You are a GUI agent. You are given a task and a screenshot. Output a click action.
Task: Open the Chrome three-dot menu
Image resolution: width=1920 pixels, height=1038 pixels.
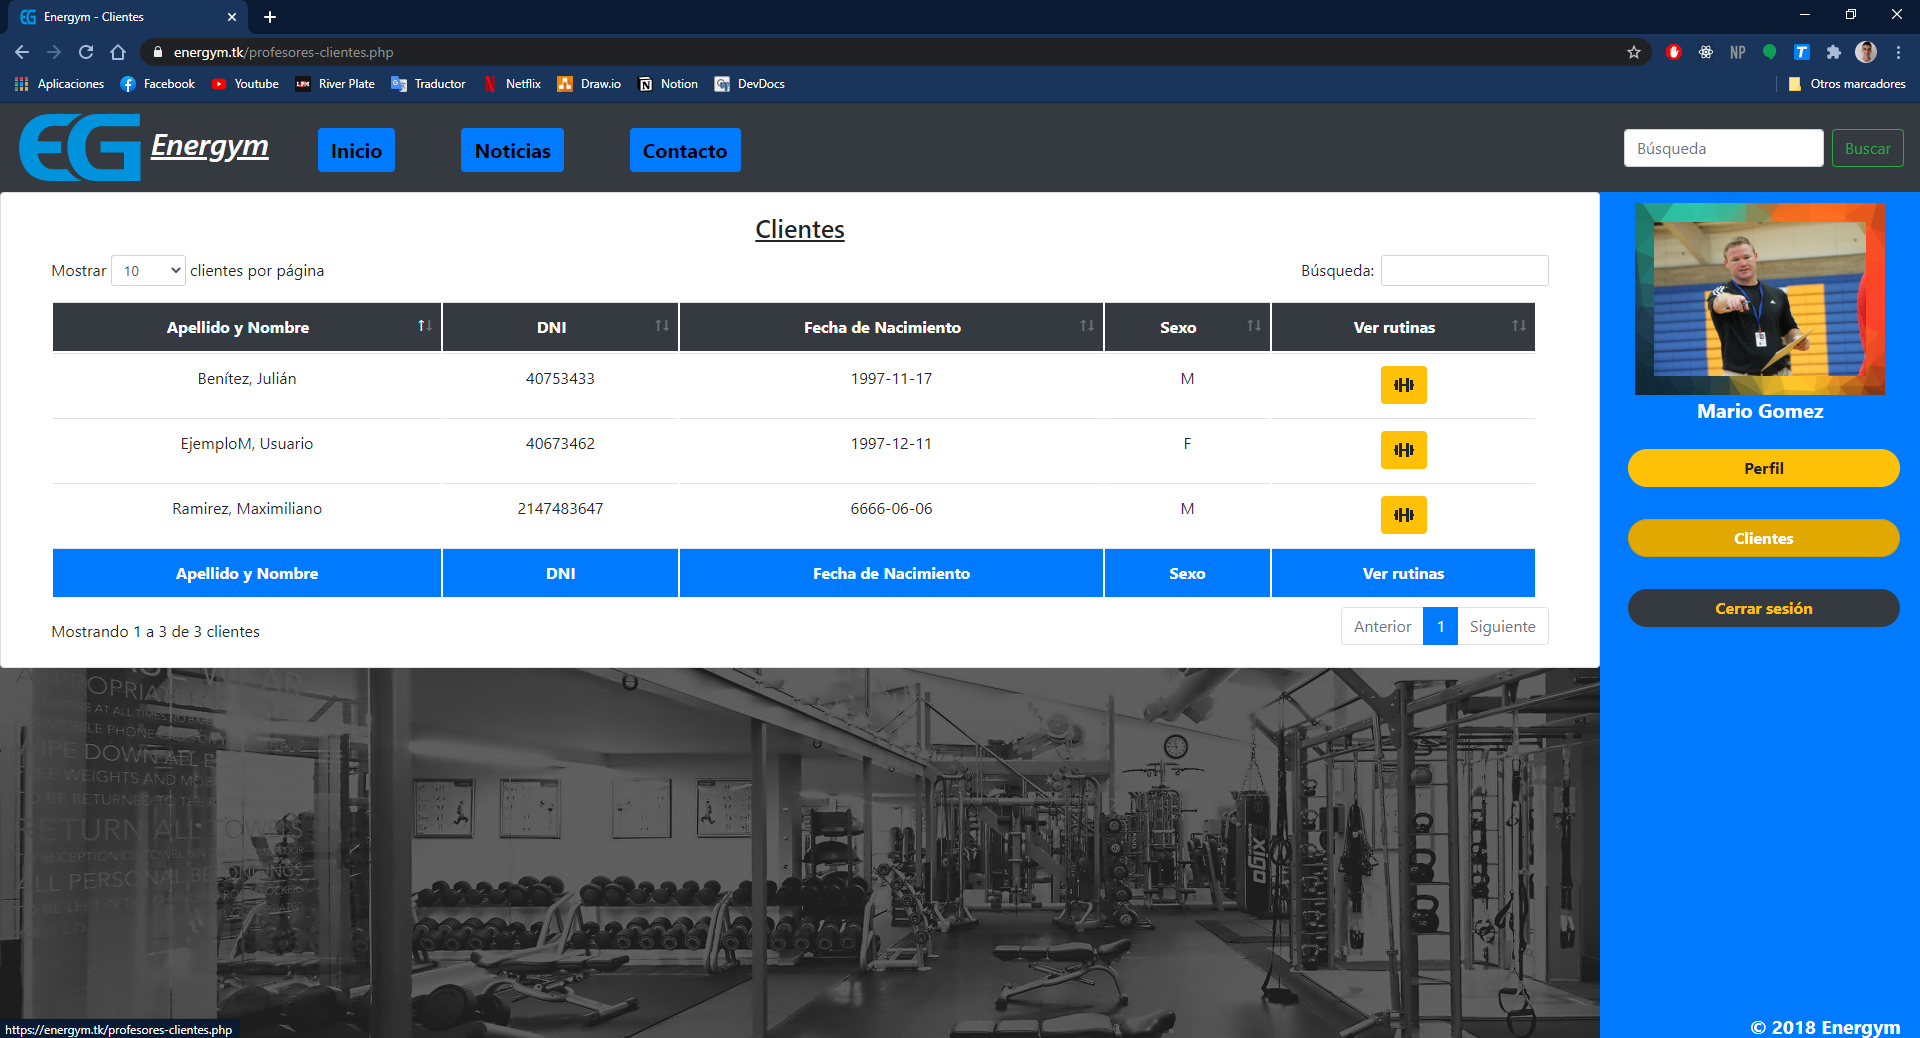(x=1898, y=52)
